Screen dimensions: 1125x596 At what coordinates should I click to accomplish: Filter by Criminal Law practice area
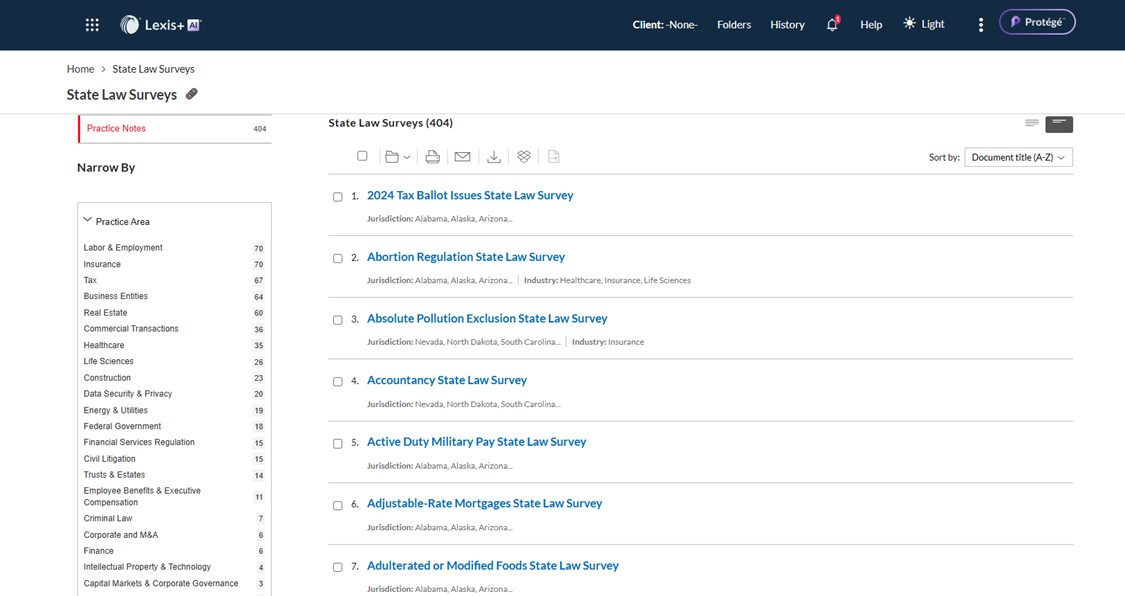[108, 519]
